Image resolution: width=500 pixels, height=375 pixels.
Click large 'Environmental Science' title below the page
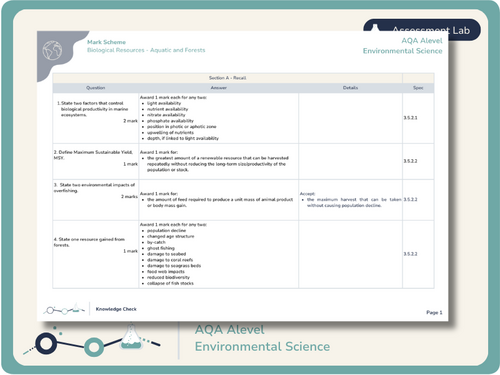(x=262, y=347)
